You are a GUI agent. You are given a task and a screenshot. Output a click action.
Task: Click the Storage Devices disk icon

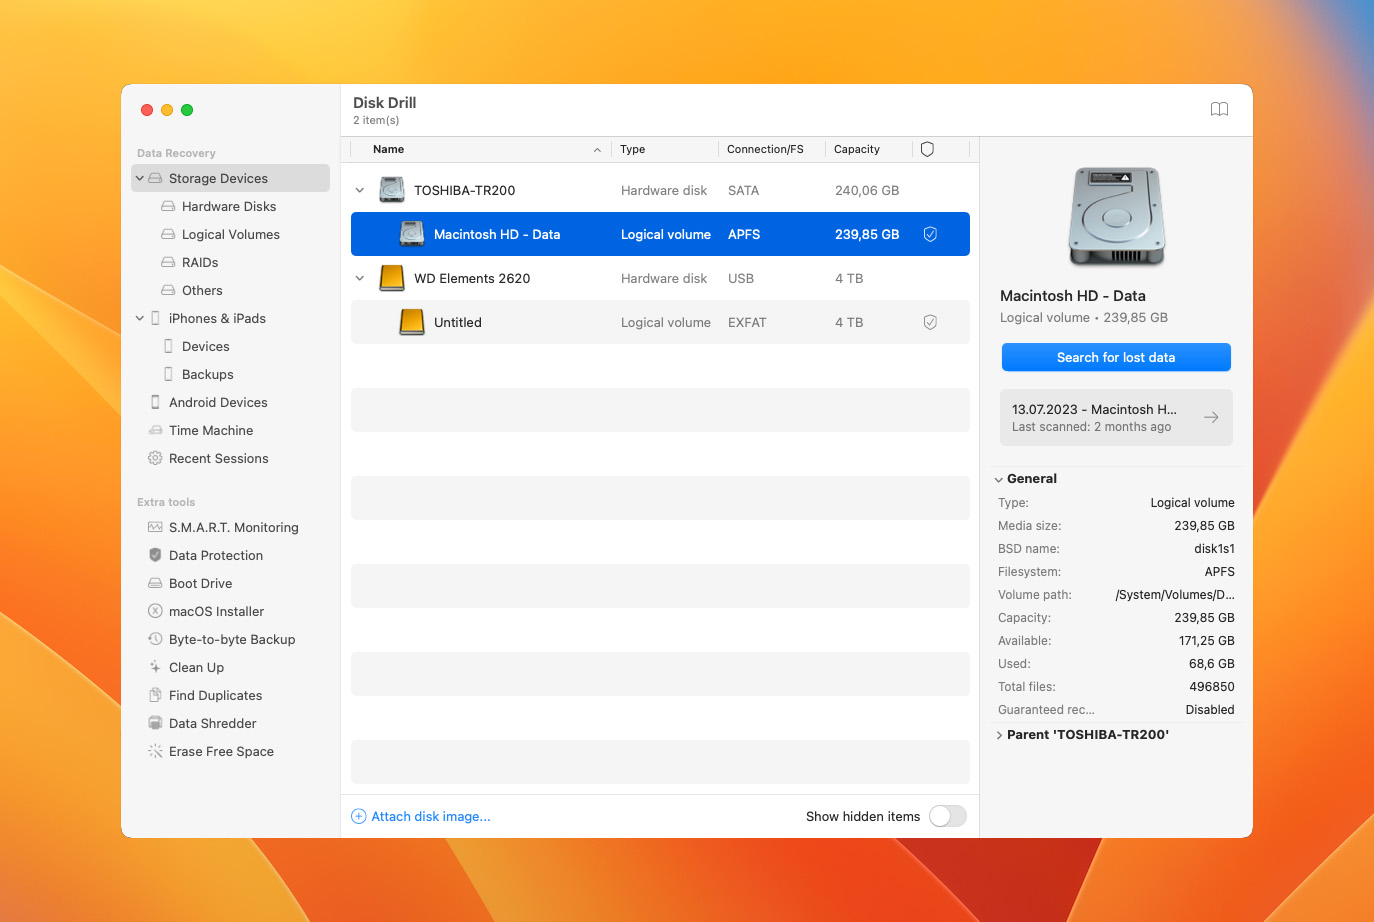155,178
